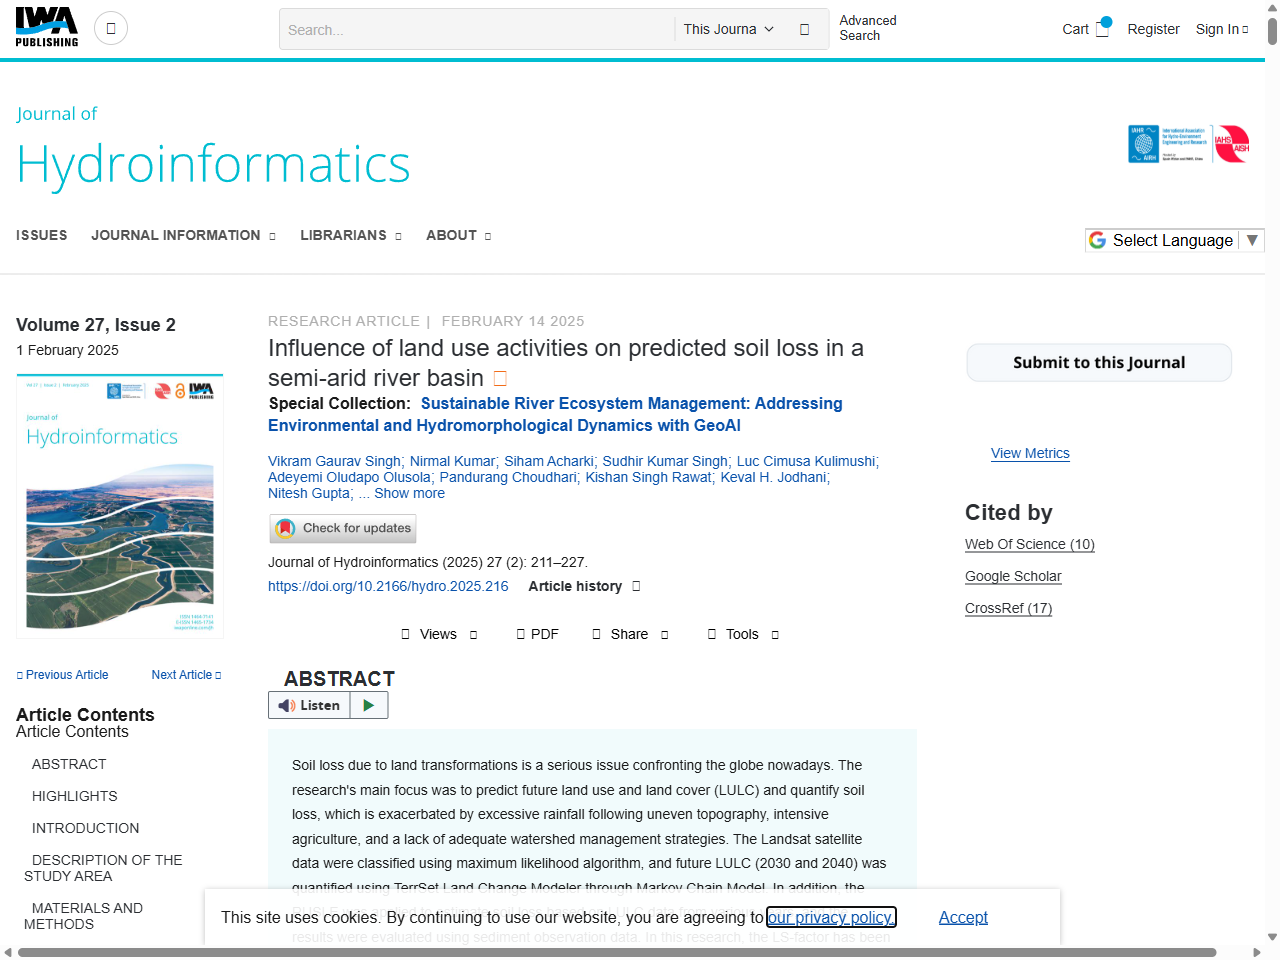Open author Luc Cimusa Kulimushi
This screenshot has width=1280, height=960.
(806, 461)
